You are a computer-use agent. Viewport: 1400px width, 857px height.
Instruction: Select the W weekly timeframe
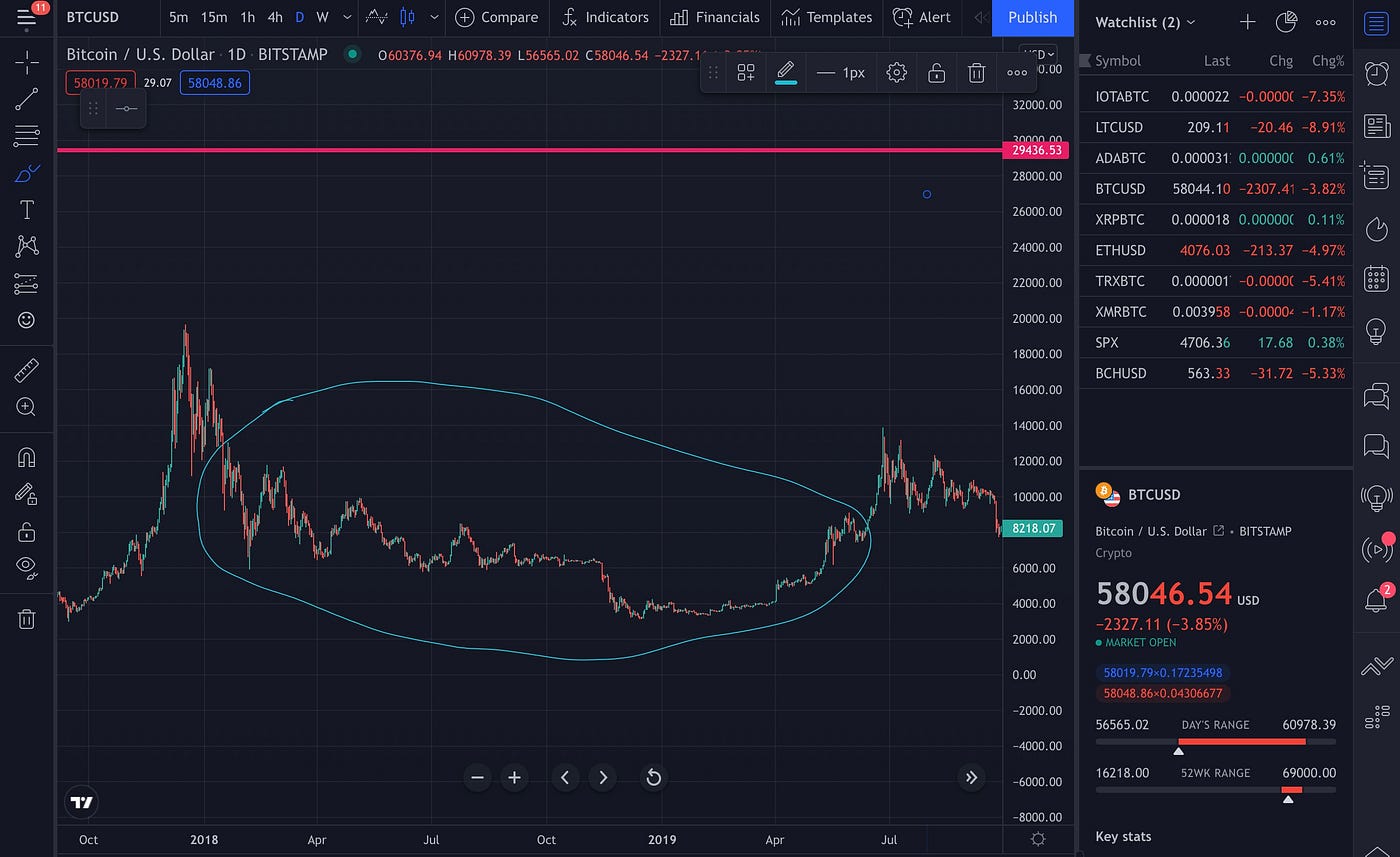click(322, 17)
